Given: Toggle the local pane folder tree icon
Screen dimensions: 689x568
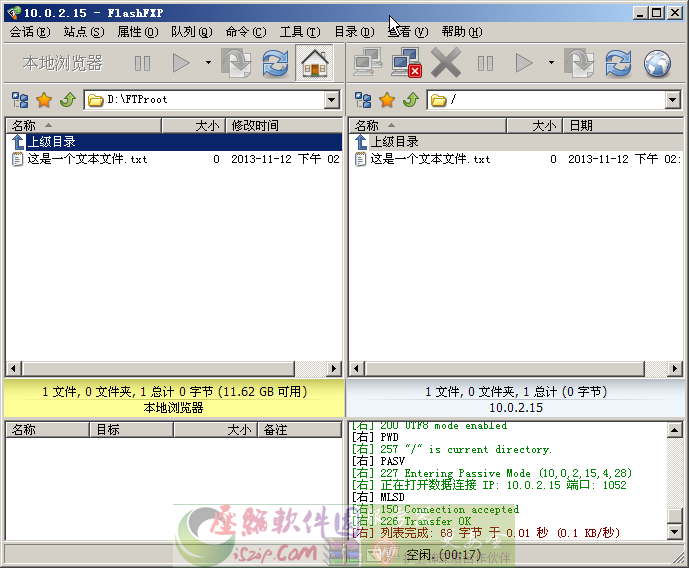Looking at the screenshot, I should (20, 100).
